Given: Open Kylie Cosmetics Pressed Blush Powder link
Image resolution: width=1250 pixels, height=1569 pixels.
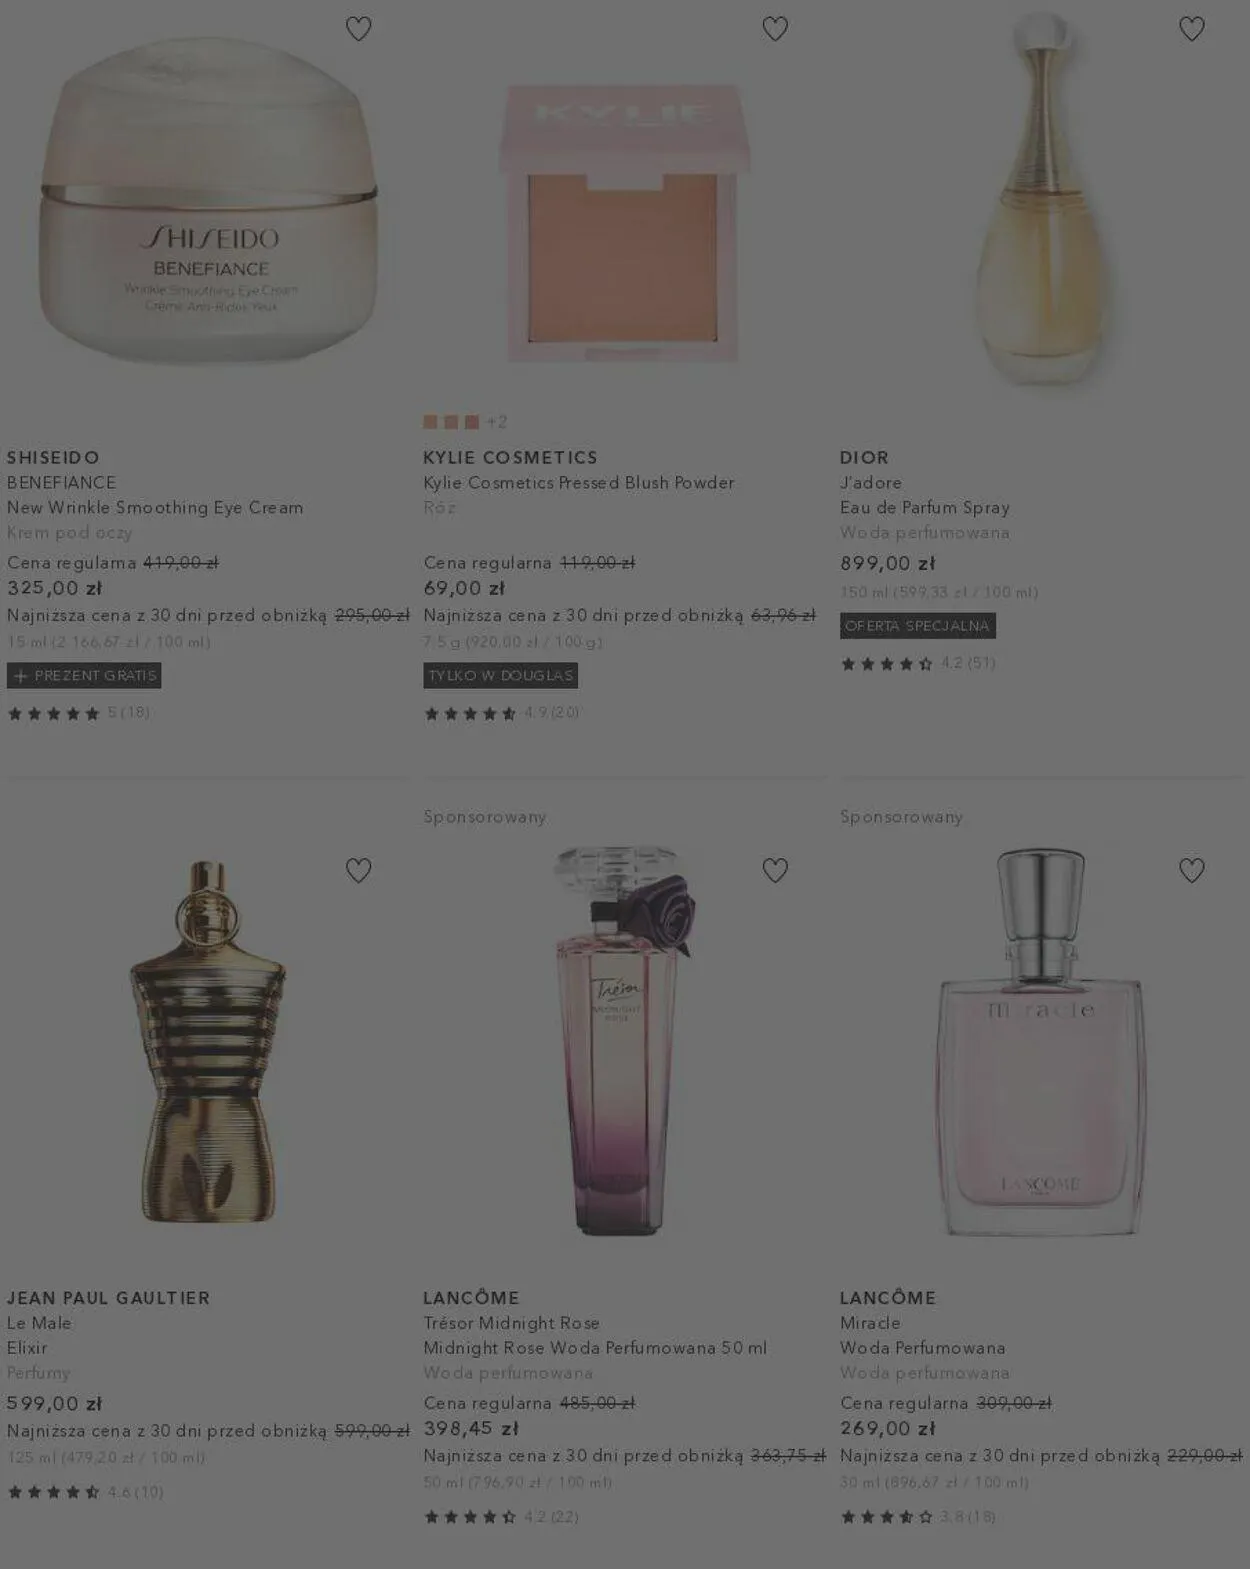Looking at the screenshot, I should click(x=578, y=483).
